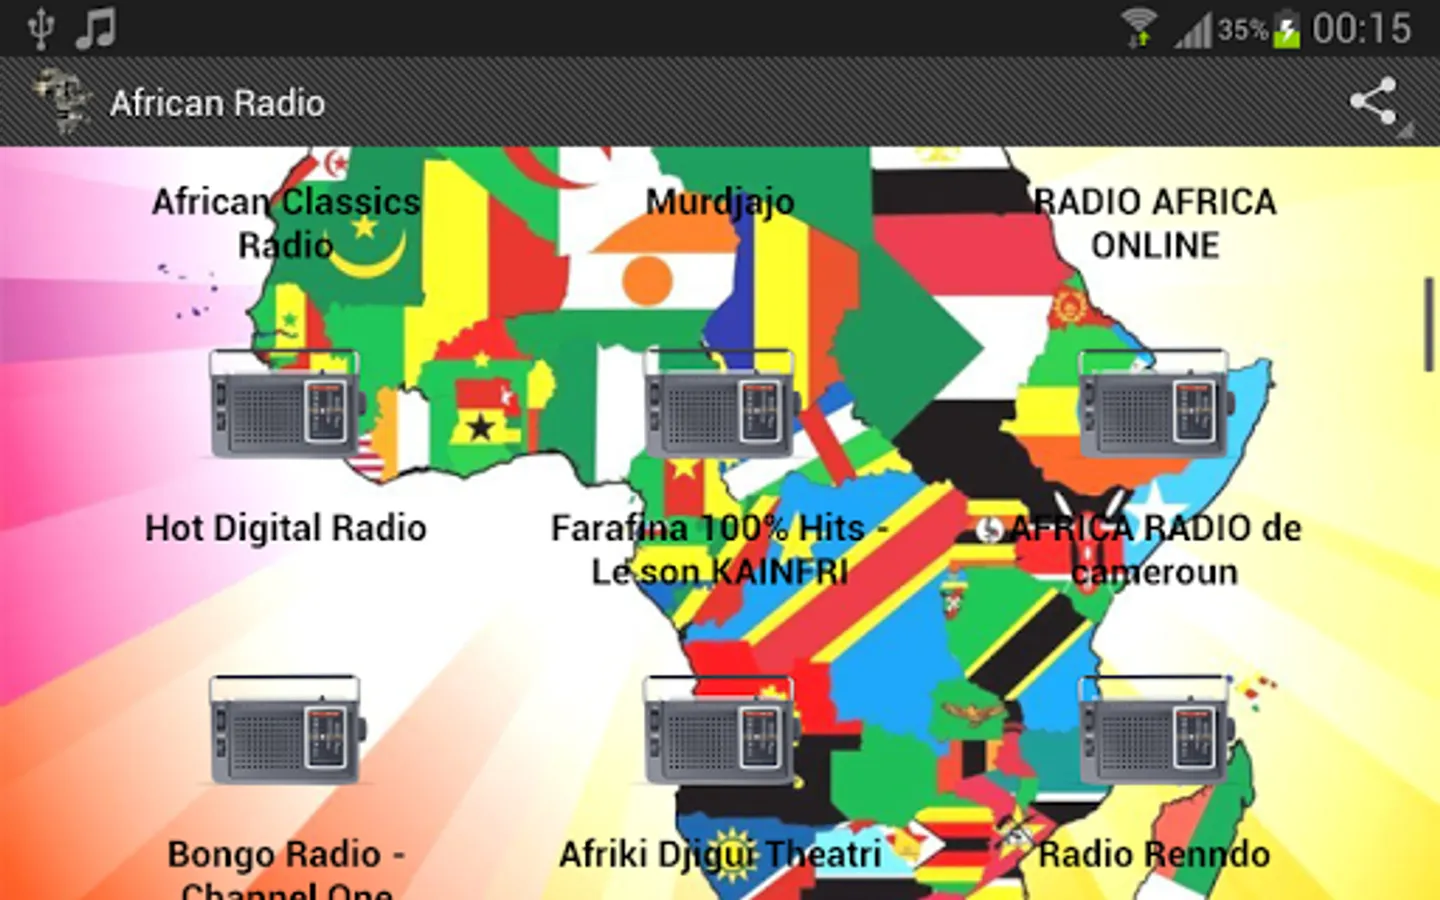Choose Farafina 100% Hits - Le son KAINFRI
Viewport: 1440px width, 900px height.
pos(720,550)
